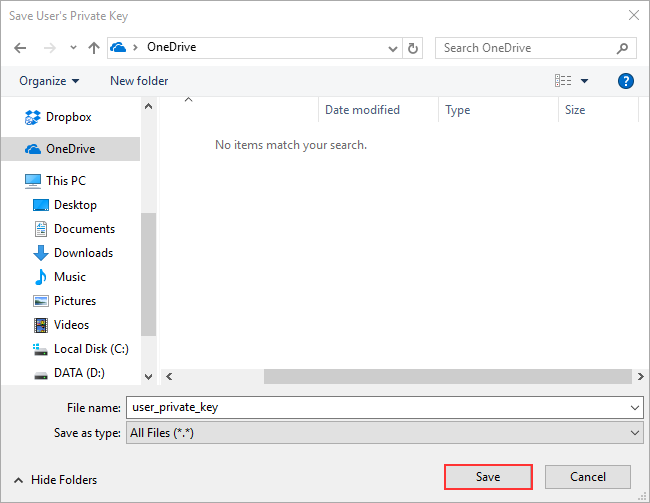Open Local Disk (C:) in sidebar
Viewport: 650px width, 503px height.
91,349
